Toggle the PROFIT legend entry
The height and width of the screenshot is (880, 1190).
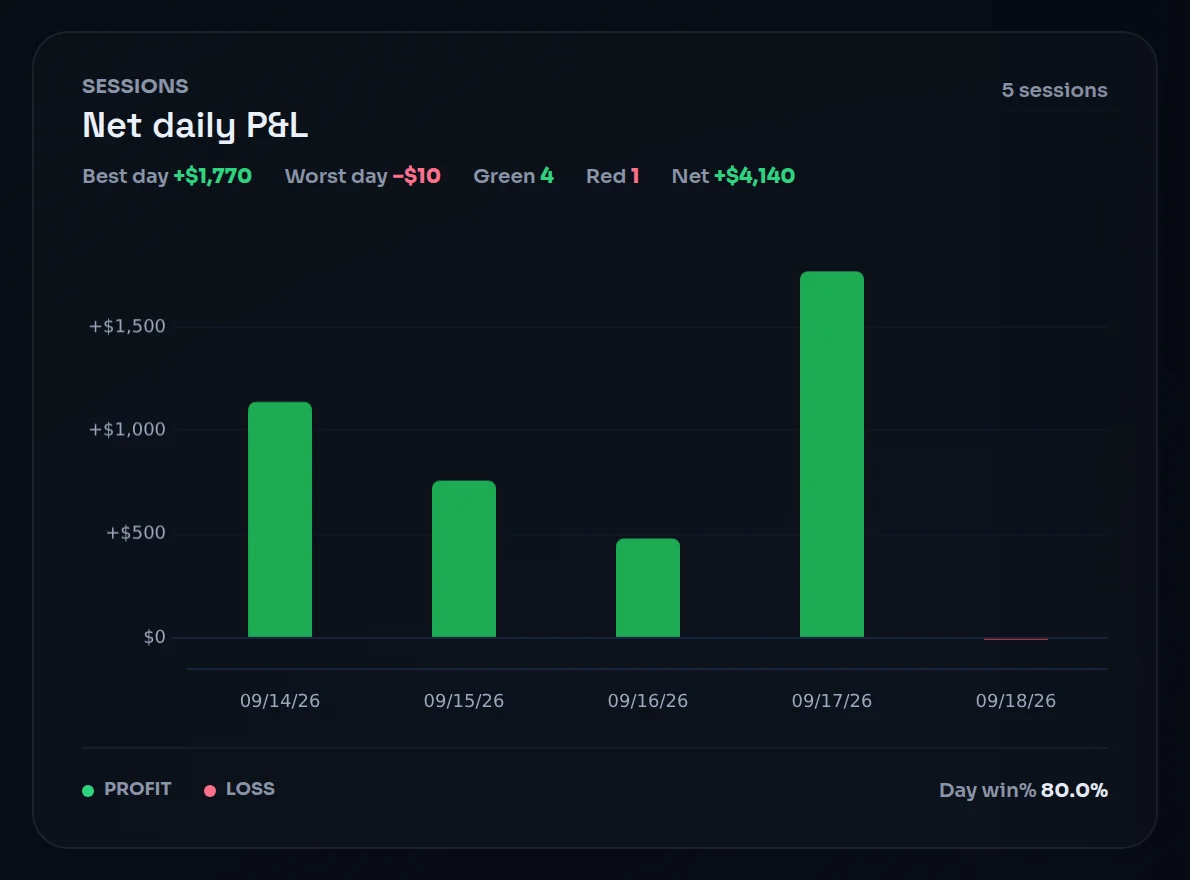click(127, 789)
